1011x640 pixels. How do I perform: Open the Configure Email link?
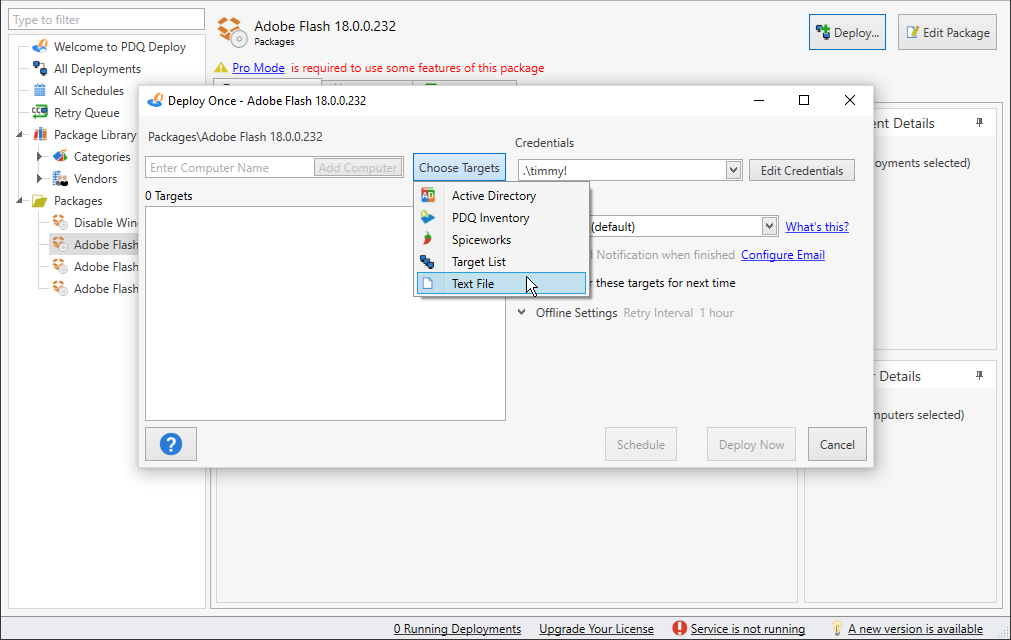[783, 255]
